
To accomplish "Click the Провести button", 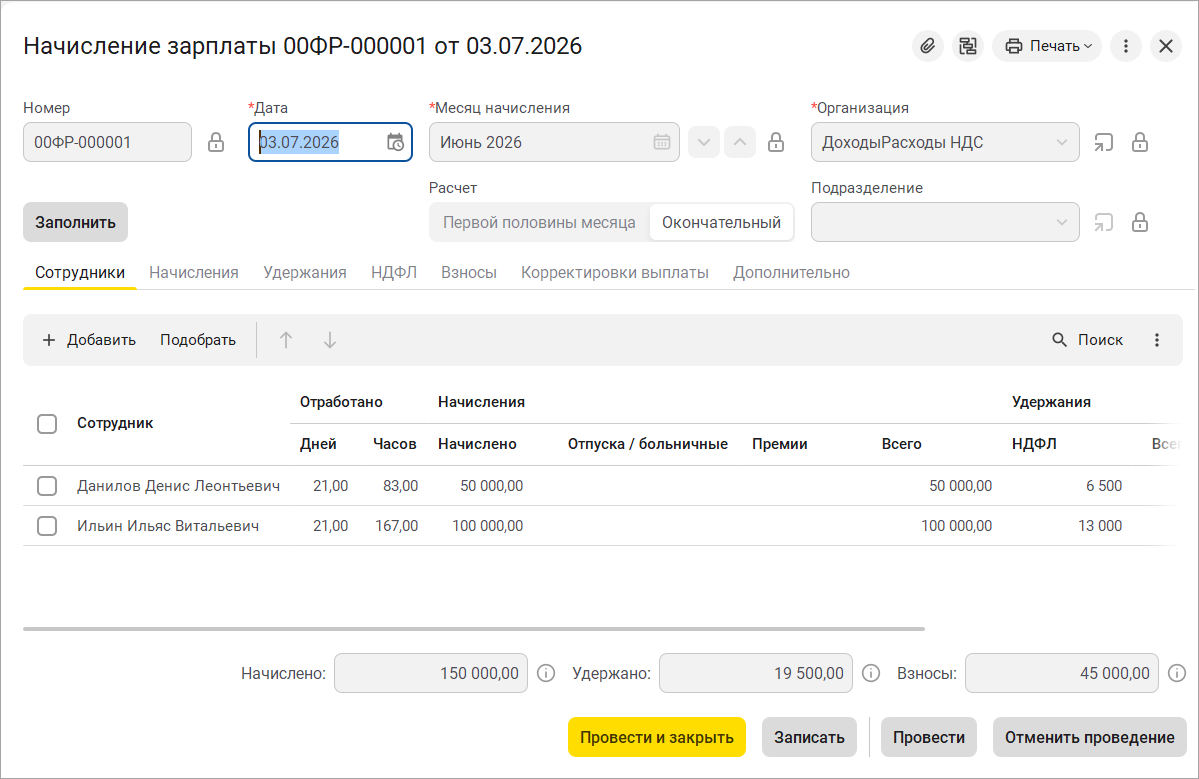I will click(929, 737).
